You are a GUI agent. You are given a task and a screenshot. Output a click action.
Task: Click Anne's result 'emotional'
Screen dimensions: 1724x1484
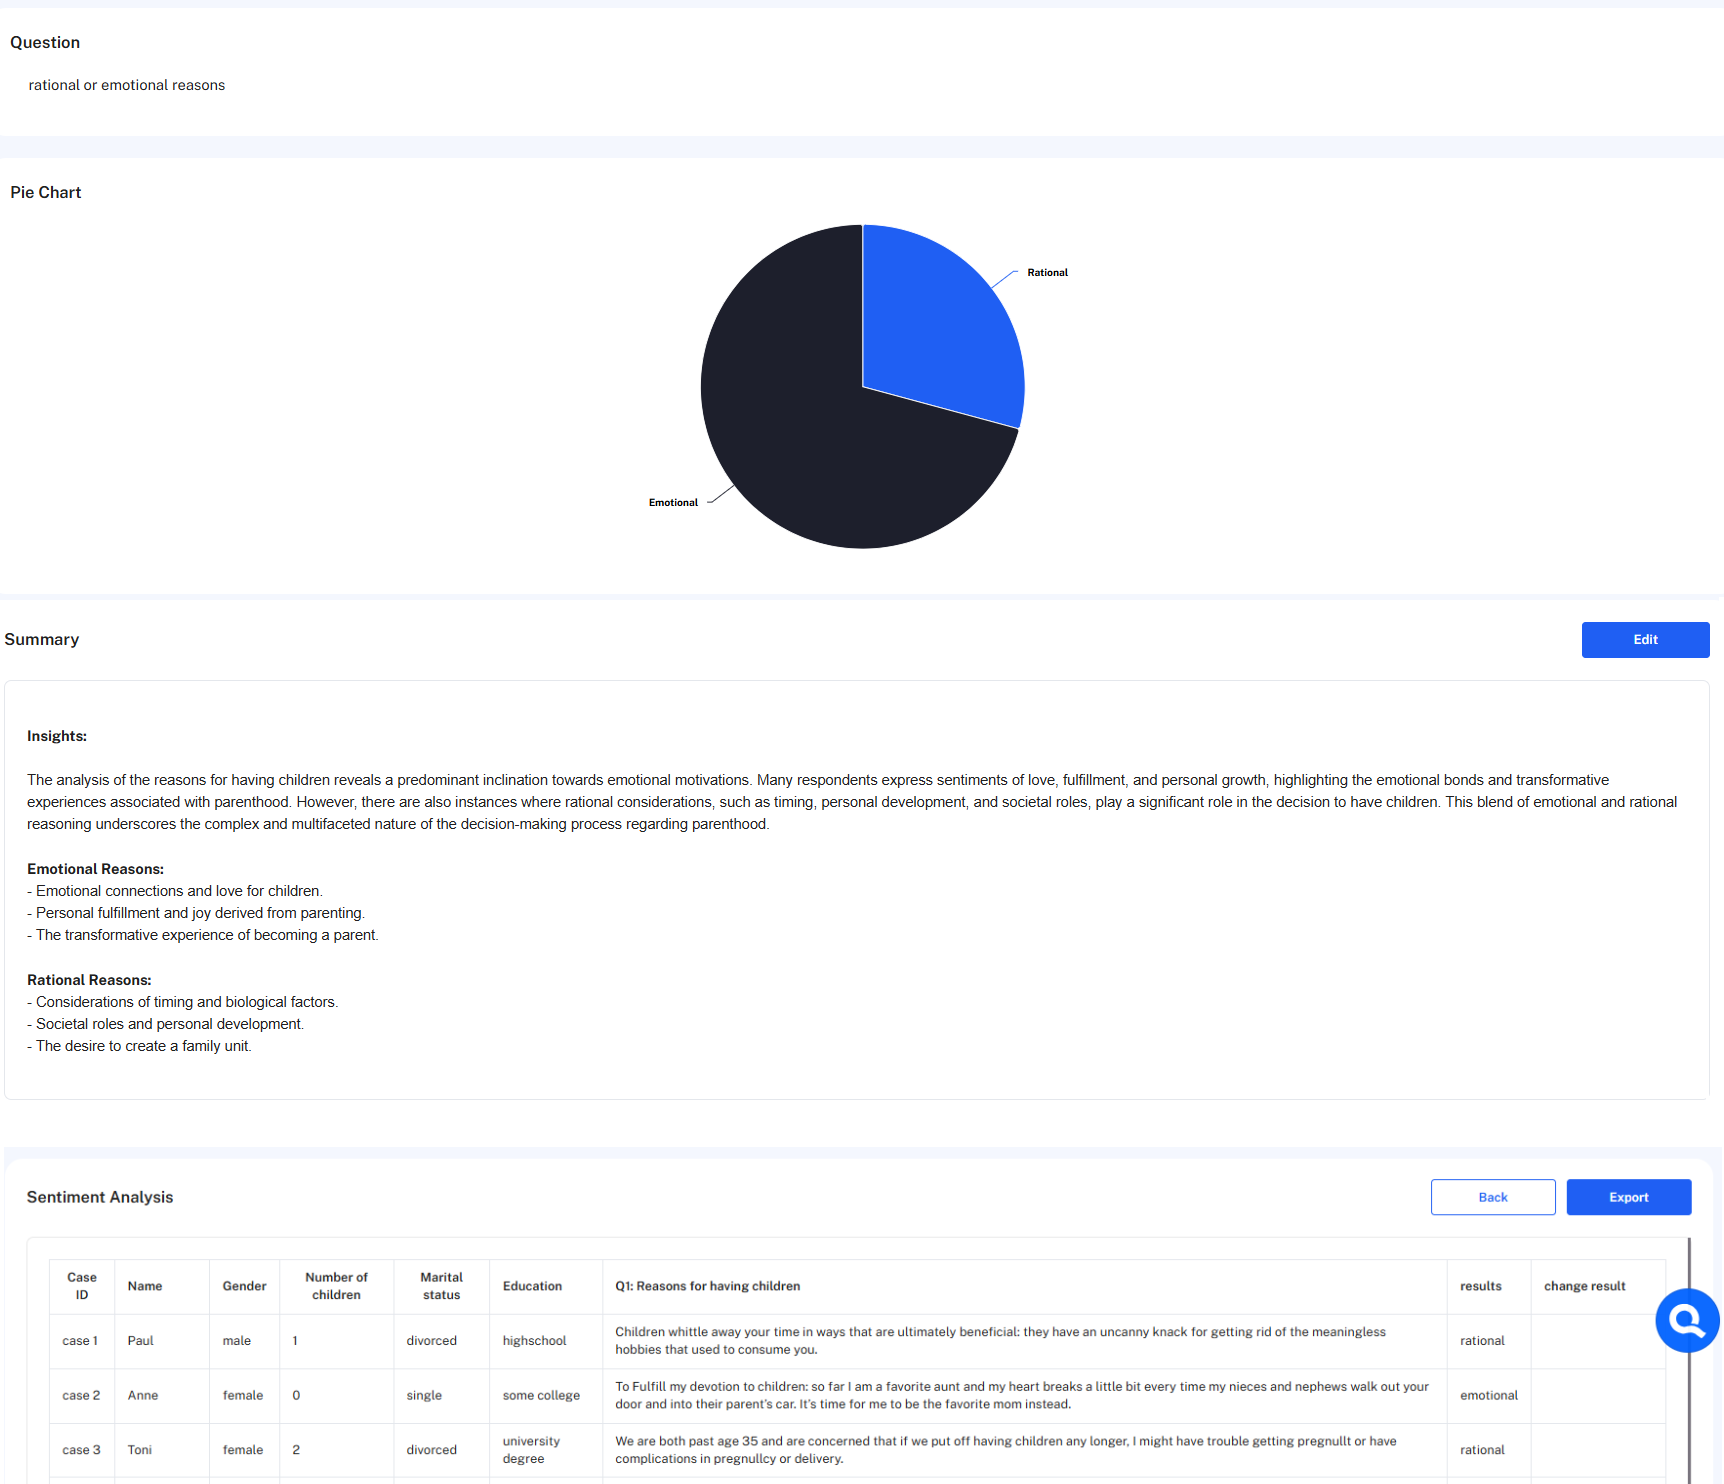[x=1488, y=1396]
